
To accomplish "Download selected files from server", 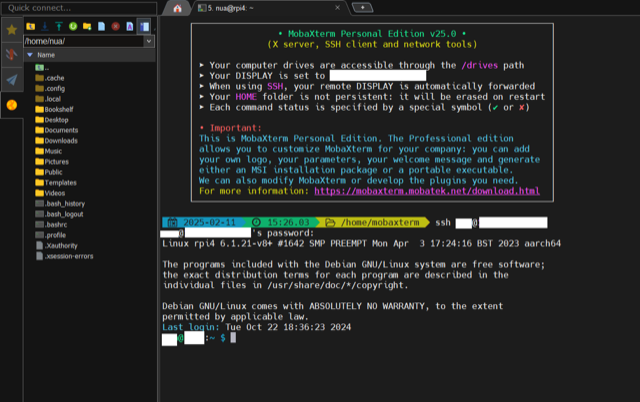I will pyautogui.click(x=45, y=27).
